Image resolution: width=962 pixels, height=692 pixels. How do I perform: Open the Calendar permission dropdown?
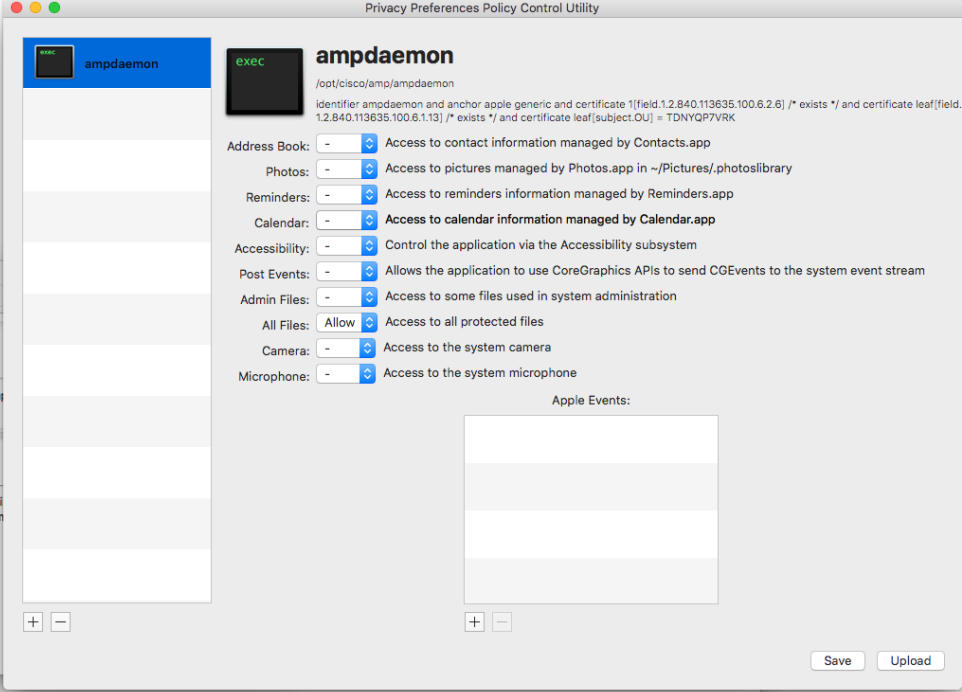347,220
